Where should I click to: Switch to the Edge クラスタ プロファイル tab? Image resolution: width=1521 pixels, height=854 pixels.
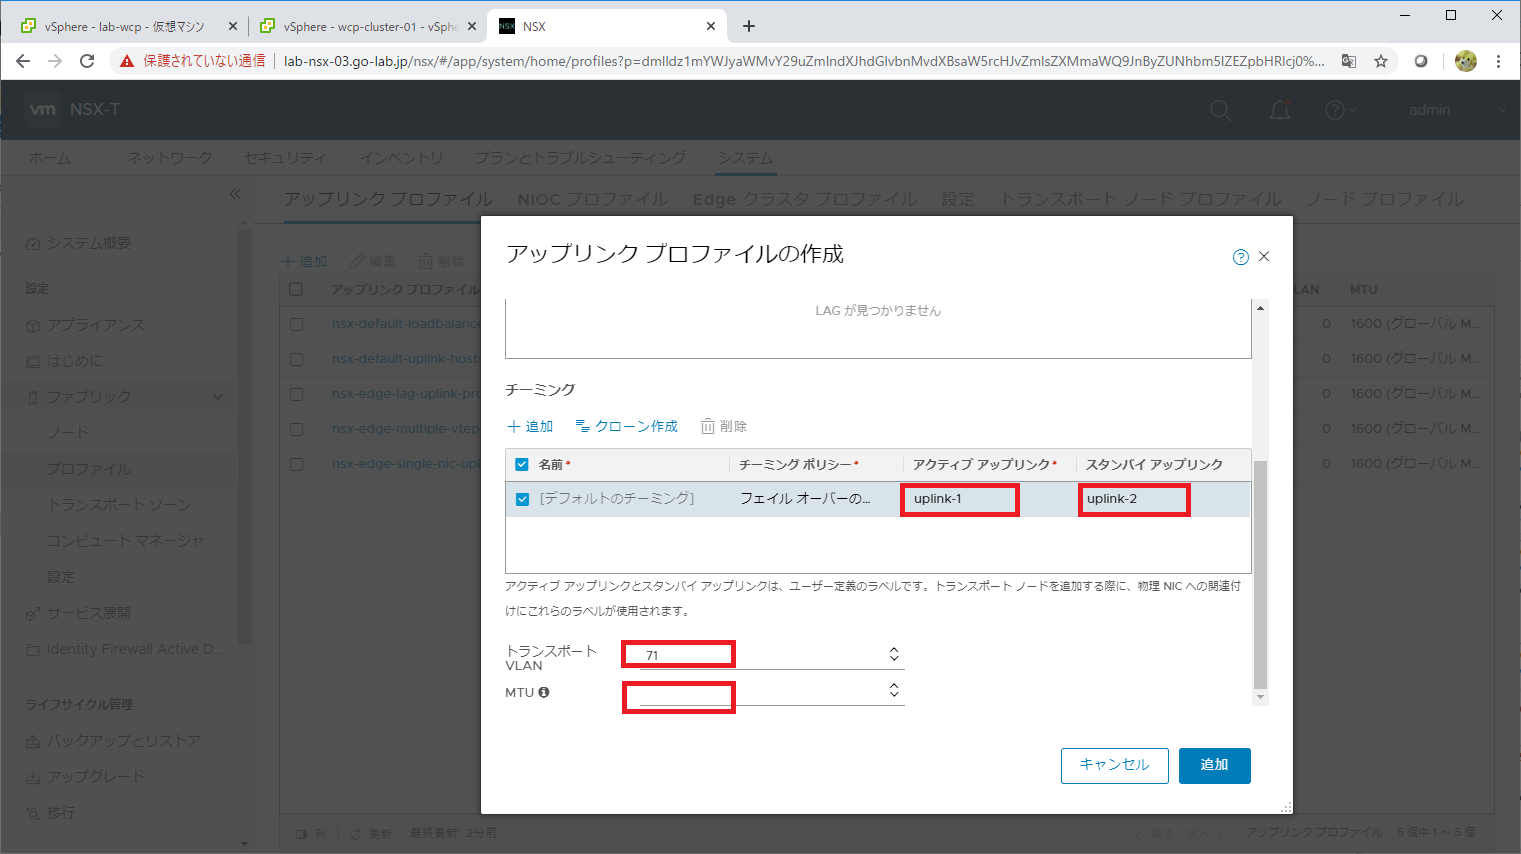[804, 199]
